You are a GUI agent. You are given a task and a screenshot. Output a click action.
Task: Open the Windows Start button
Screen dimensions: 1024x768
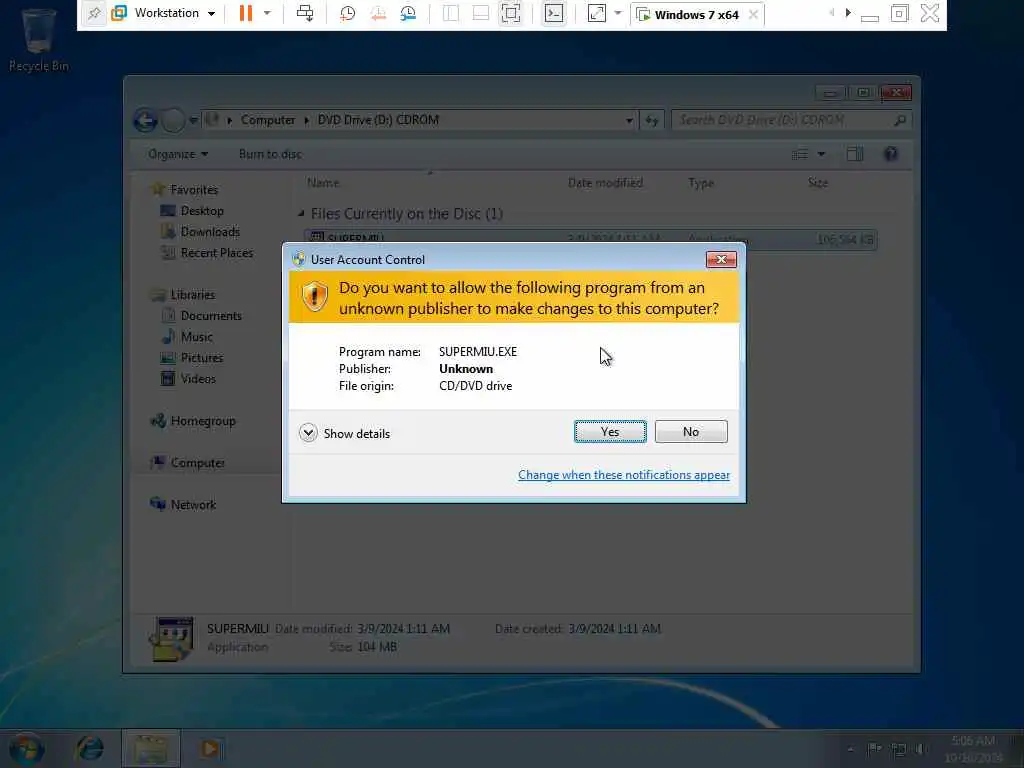tap(26, 748)
